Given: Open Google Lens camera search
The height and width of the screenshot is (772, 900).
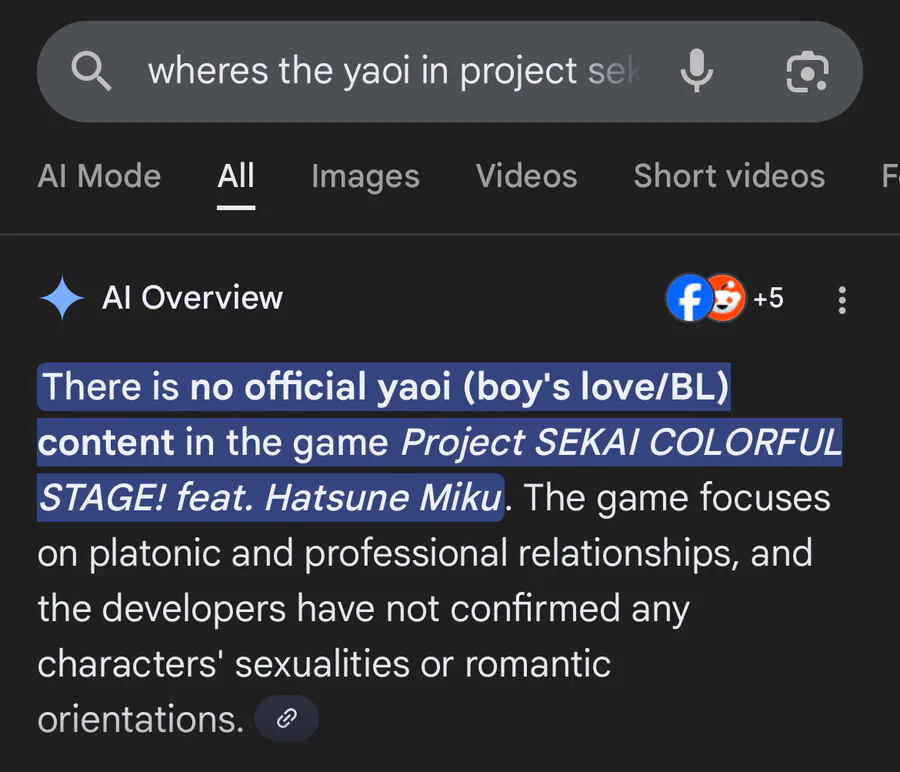Looking at the screenshot, I should [807, 72].
